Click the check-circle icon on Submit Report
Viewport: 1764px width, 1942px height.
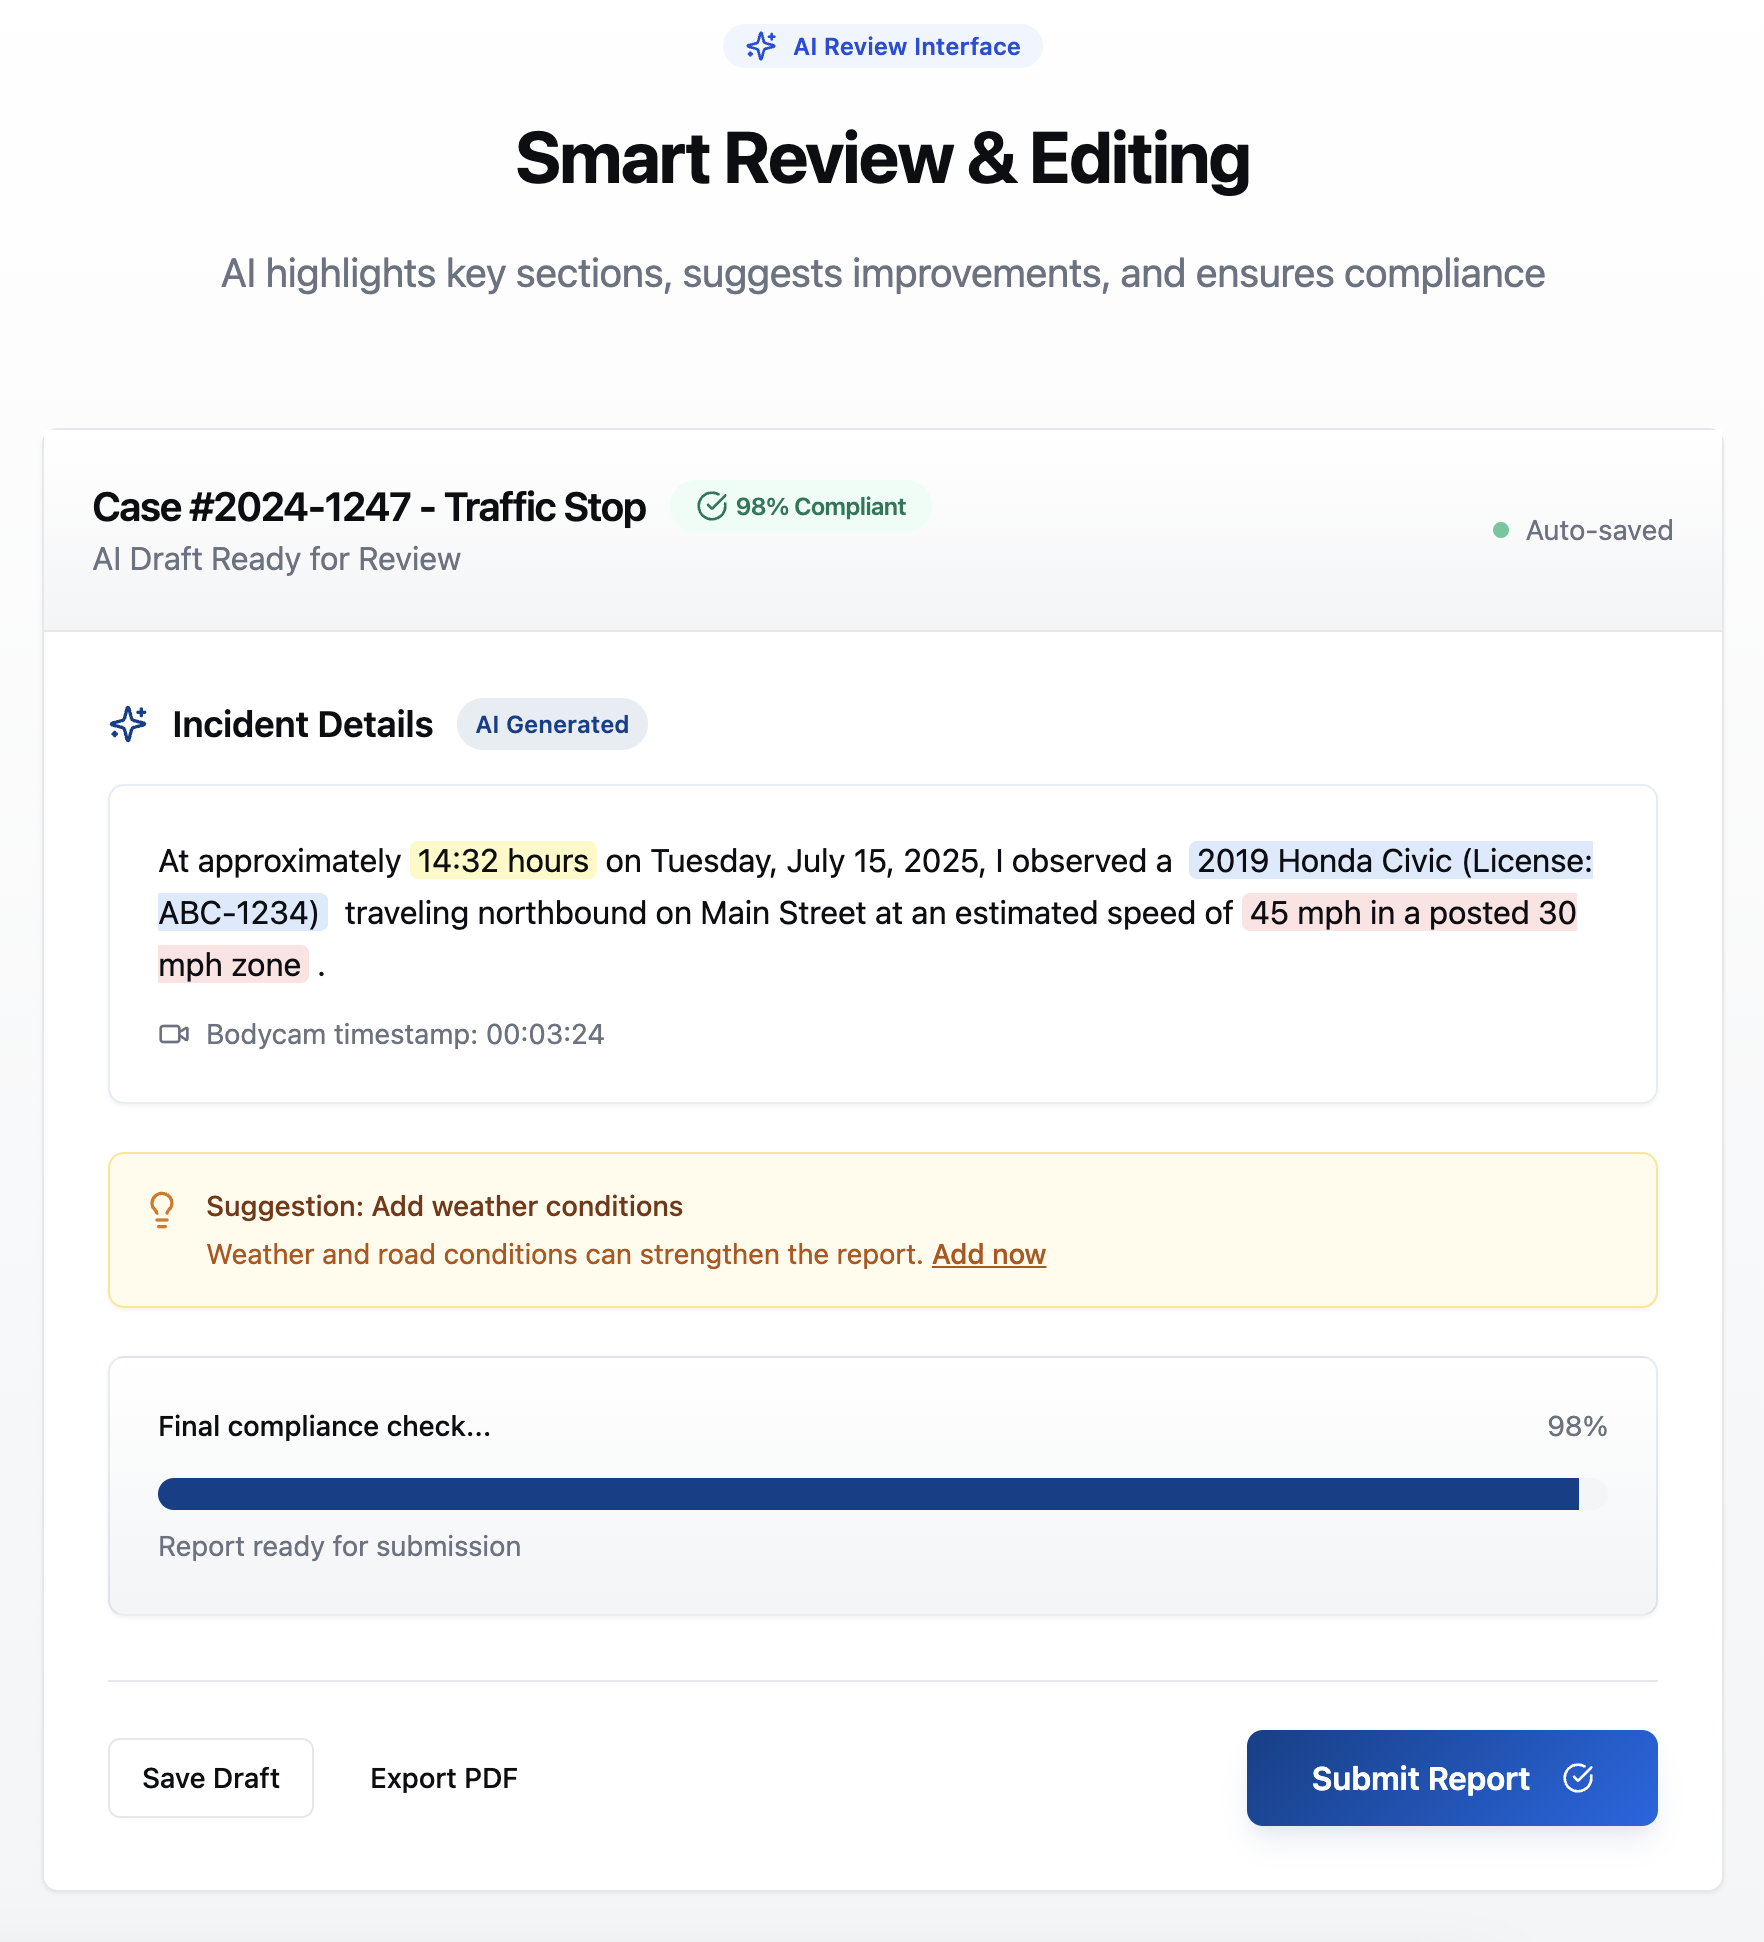pos(1578,1778)
